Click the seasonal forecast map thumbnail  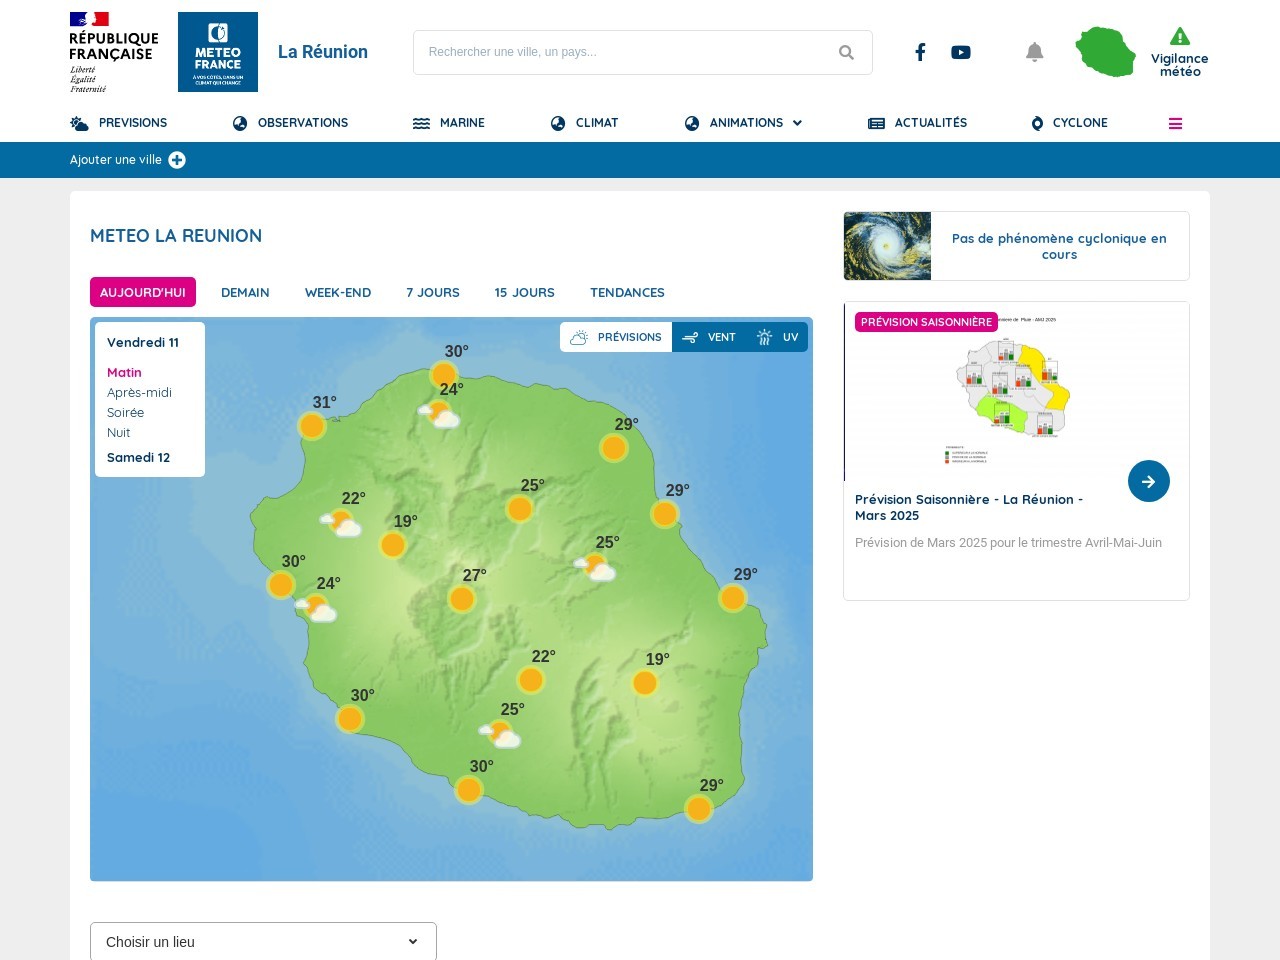(x=1016, y=392)
